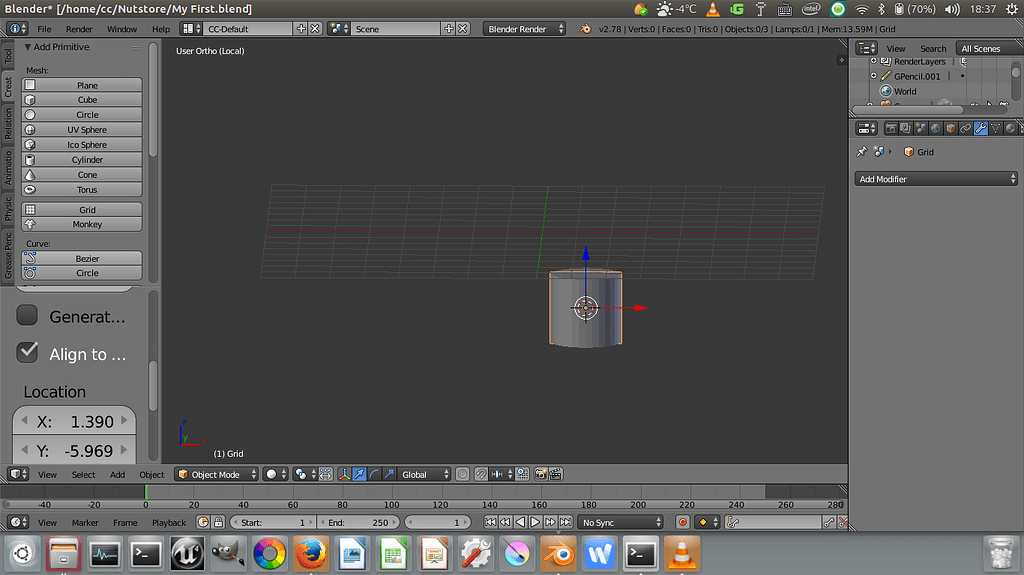Enable the rotate manipulator
The width and height of the screenshot is (1024, 575).
[374, 474]
